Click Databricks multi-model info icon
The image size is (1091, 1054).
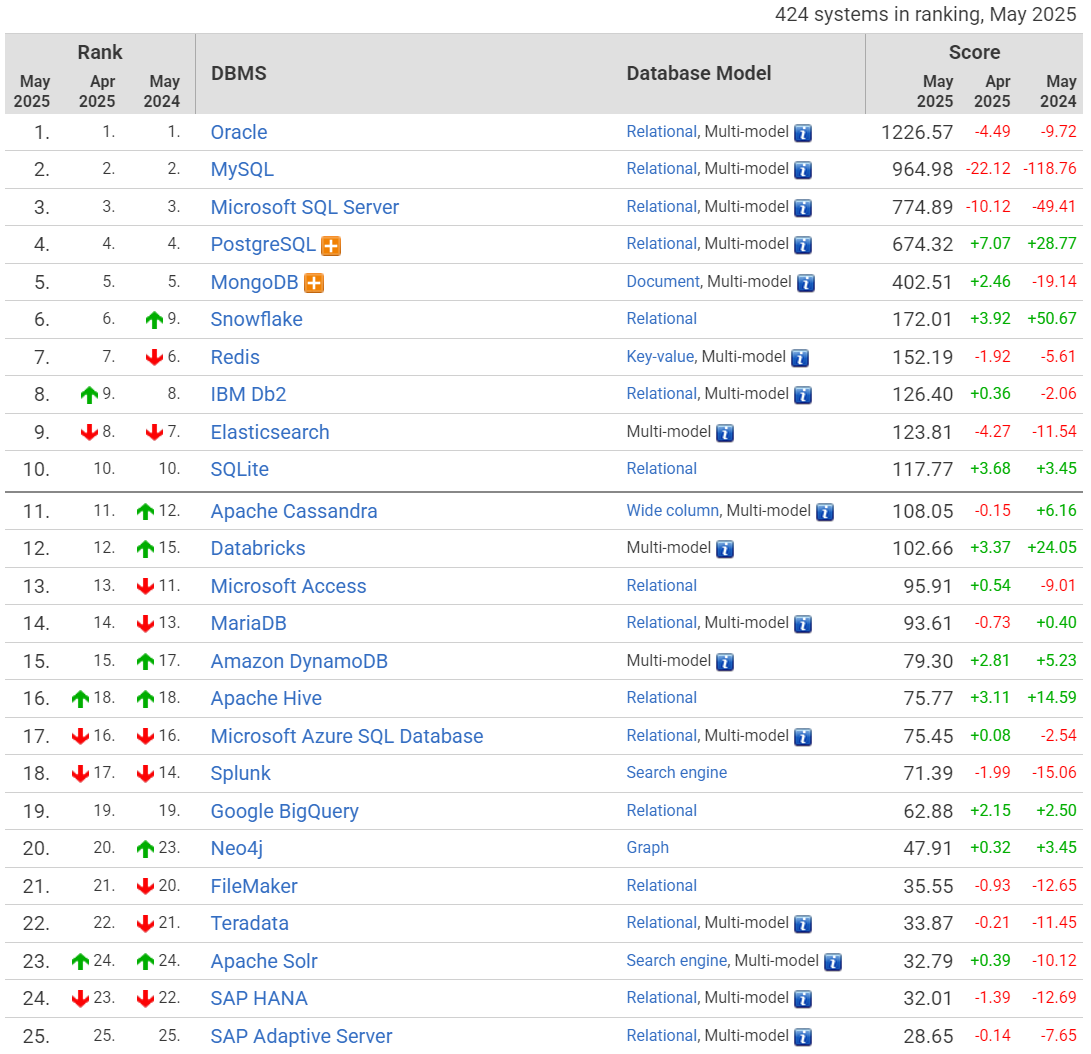click(x=725, y=550)
